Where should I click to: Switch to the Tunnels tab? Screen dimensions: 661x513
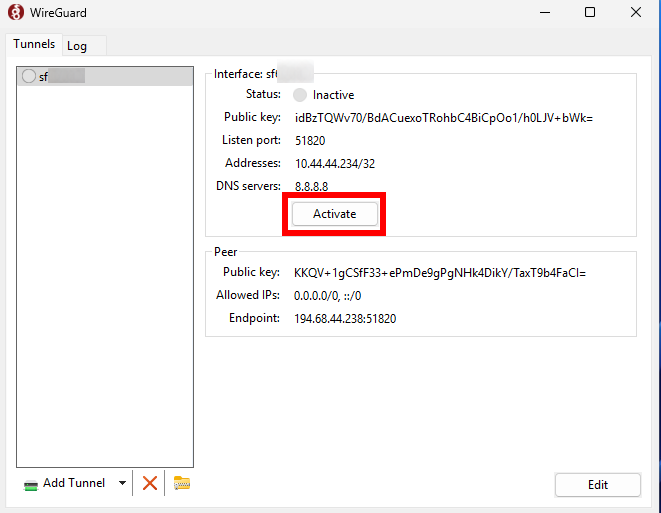click(34, 44)
